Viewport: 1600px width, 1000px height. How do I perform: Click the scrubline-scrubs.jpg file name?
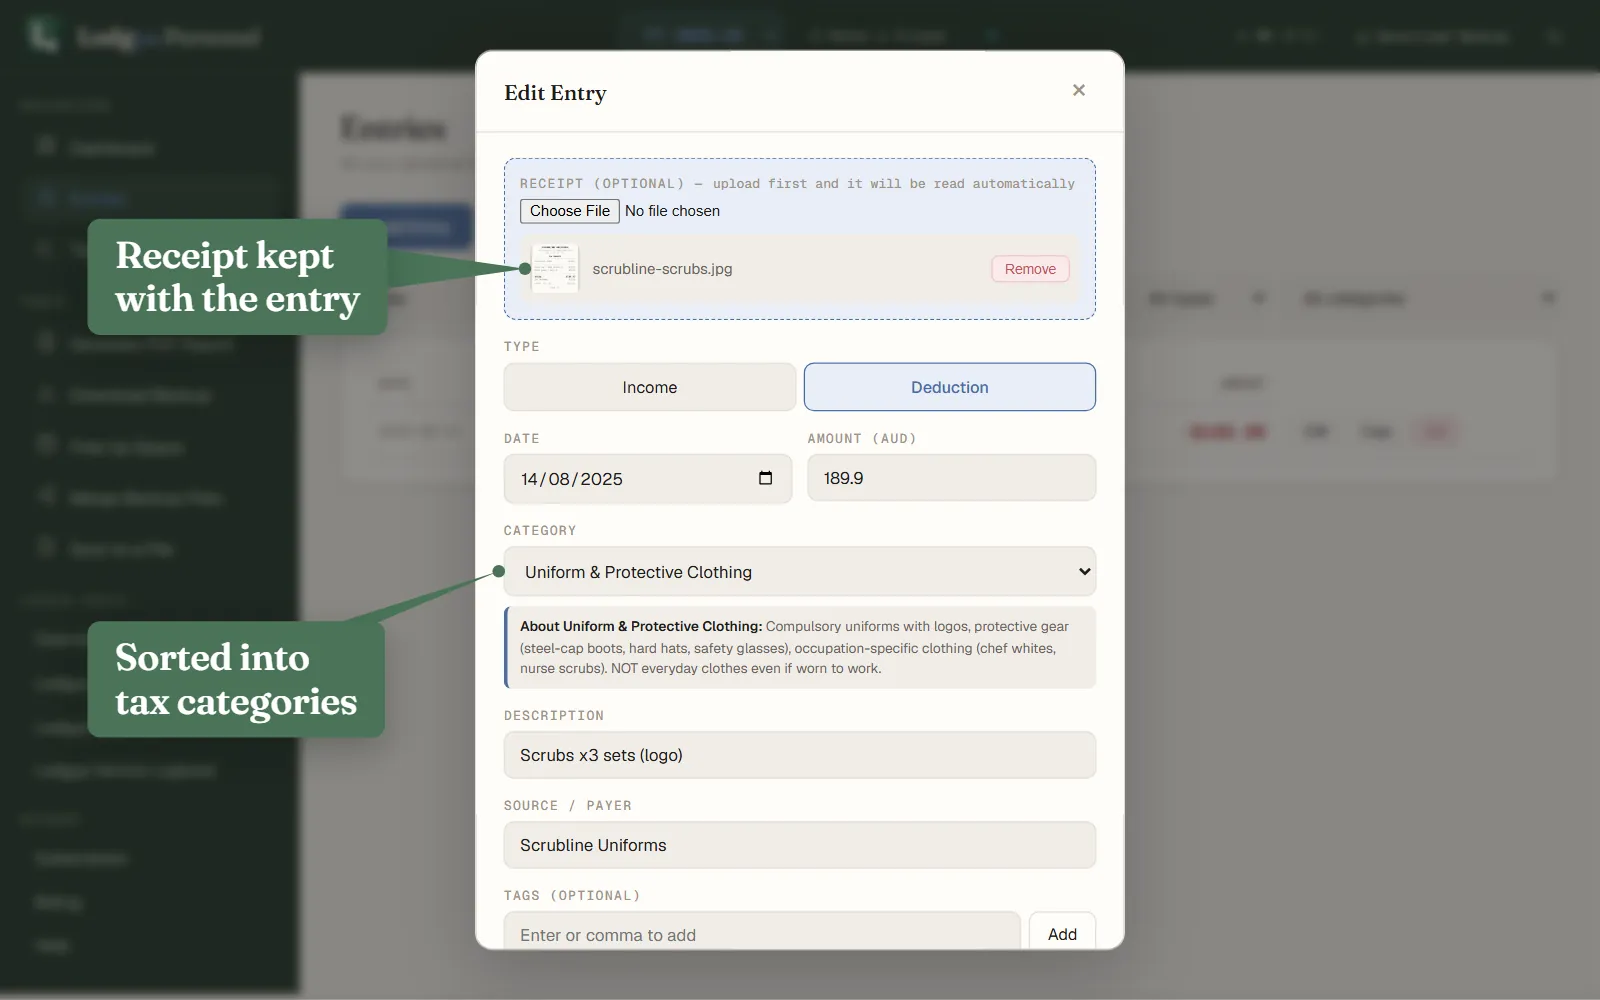pyautogui.click(x=662, y=269)
